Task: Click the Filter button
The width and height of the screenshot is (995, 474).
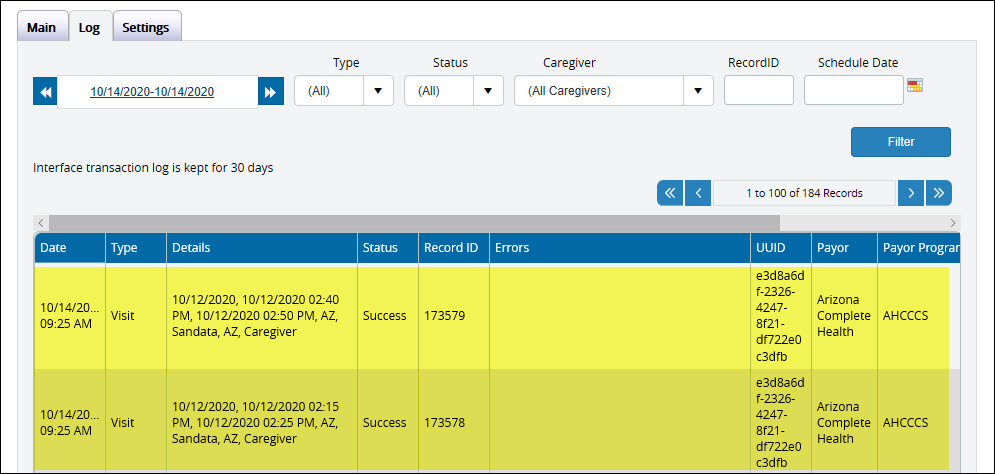Action: [900, 142]
